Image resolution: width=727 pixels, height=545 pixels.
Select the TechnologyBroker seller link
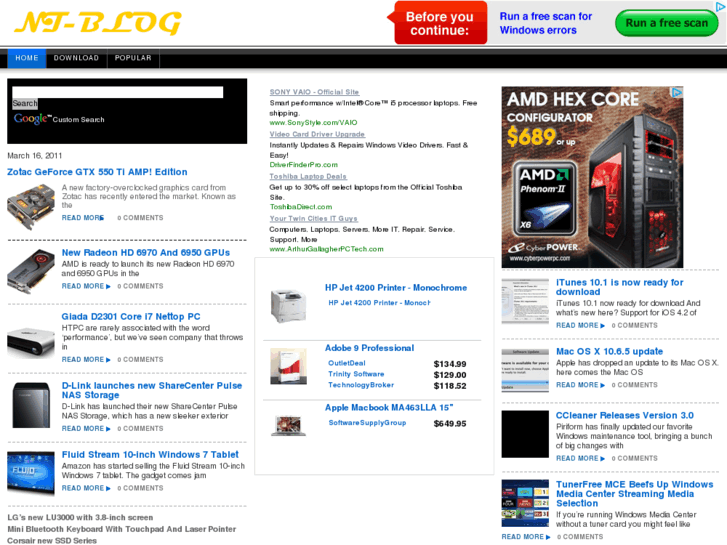coord(361,385)
